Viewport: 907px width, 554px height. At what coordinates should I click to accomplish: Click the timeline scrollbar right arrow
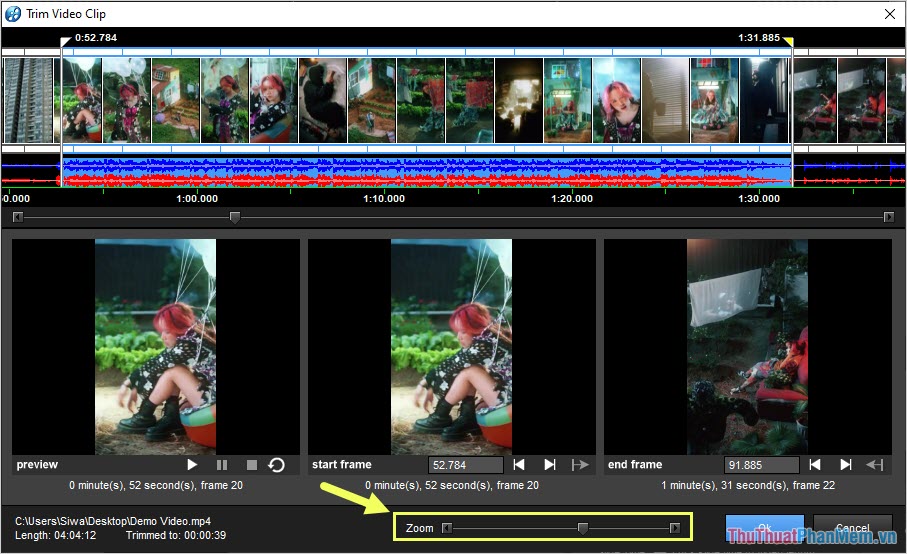pyautogui.click(x=889, y=217)
